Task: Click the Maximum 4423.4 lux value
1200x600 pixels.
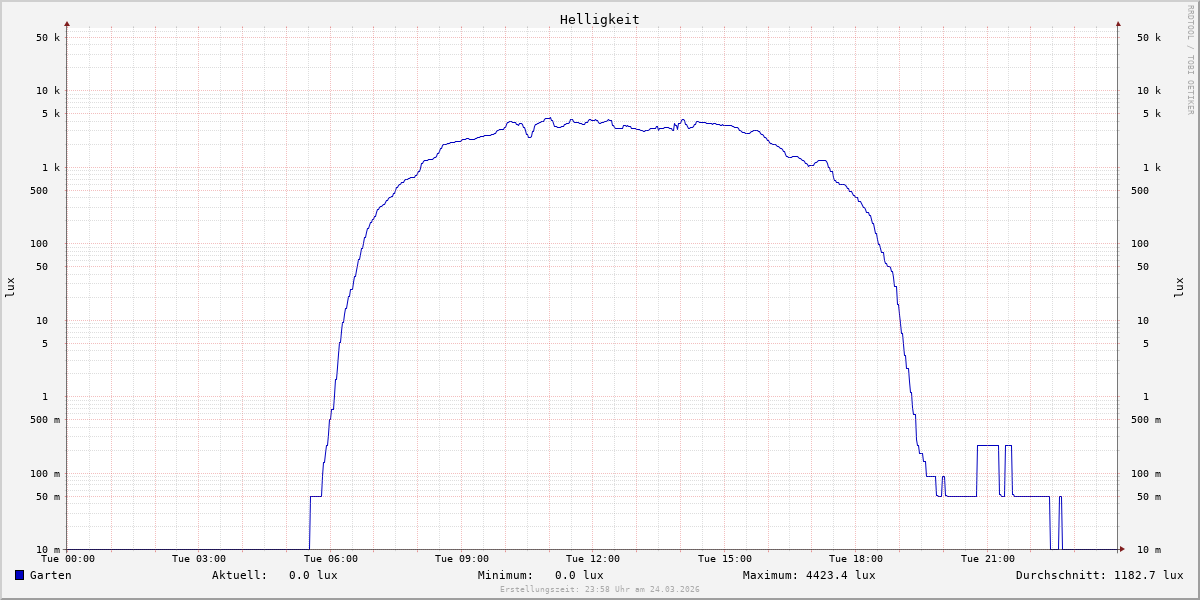Action: point(840,575)
